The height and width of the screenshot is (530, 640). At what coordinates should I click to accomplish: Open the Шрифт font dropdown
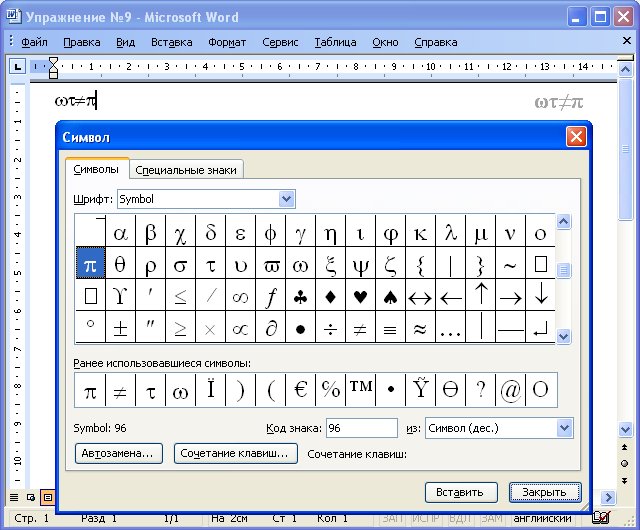pos(287,199)
